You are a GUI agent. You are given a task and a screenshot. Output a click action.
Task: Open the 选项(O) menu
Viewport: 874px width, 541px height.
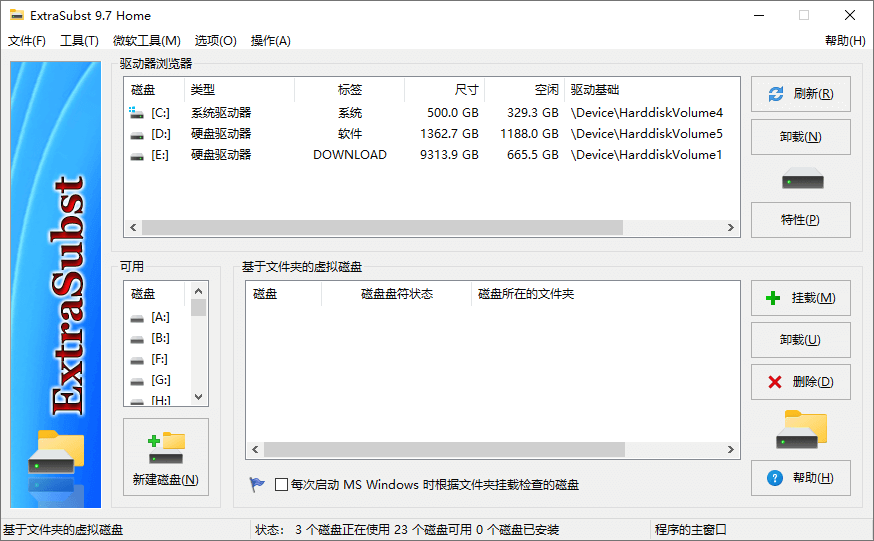pyautogui.click(x=215, y=41)
